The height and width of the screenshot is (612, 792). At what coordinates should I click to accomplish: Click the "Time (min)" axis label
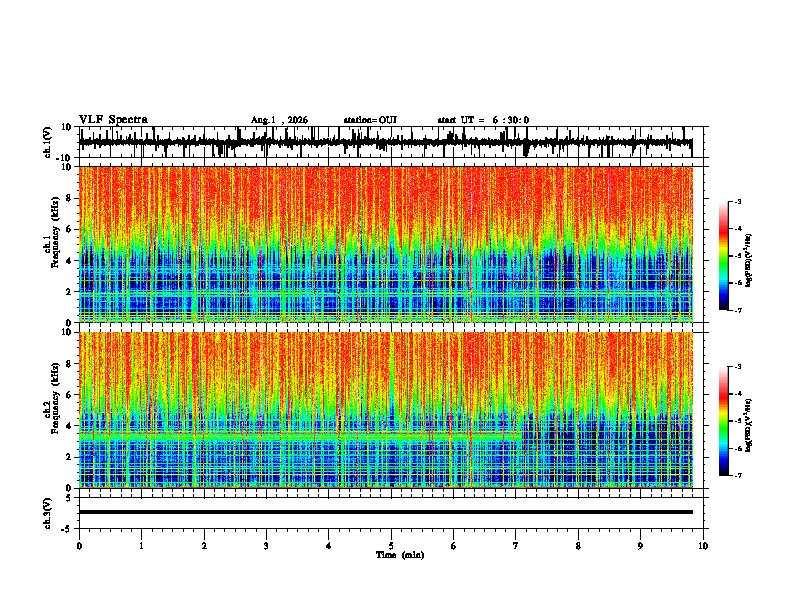(x=400, y=555)
